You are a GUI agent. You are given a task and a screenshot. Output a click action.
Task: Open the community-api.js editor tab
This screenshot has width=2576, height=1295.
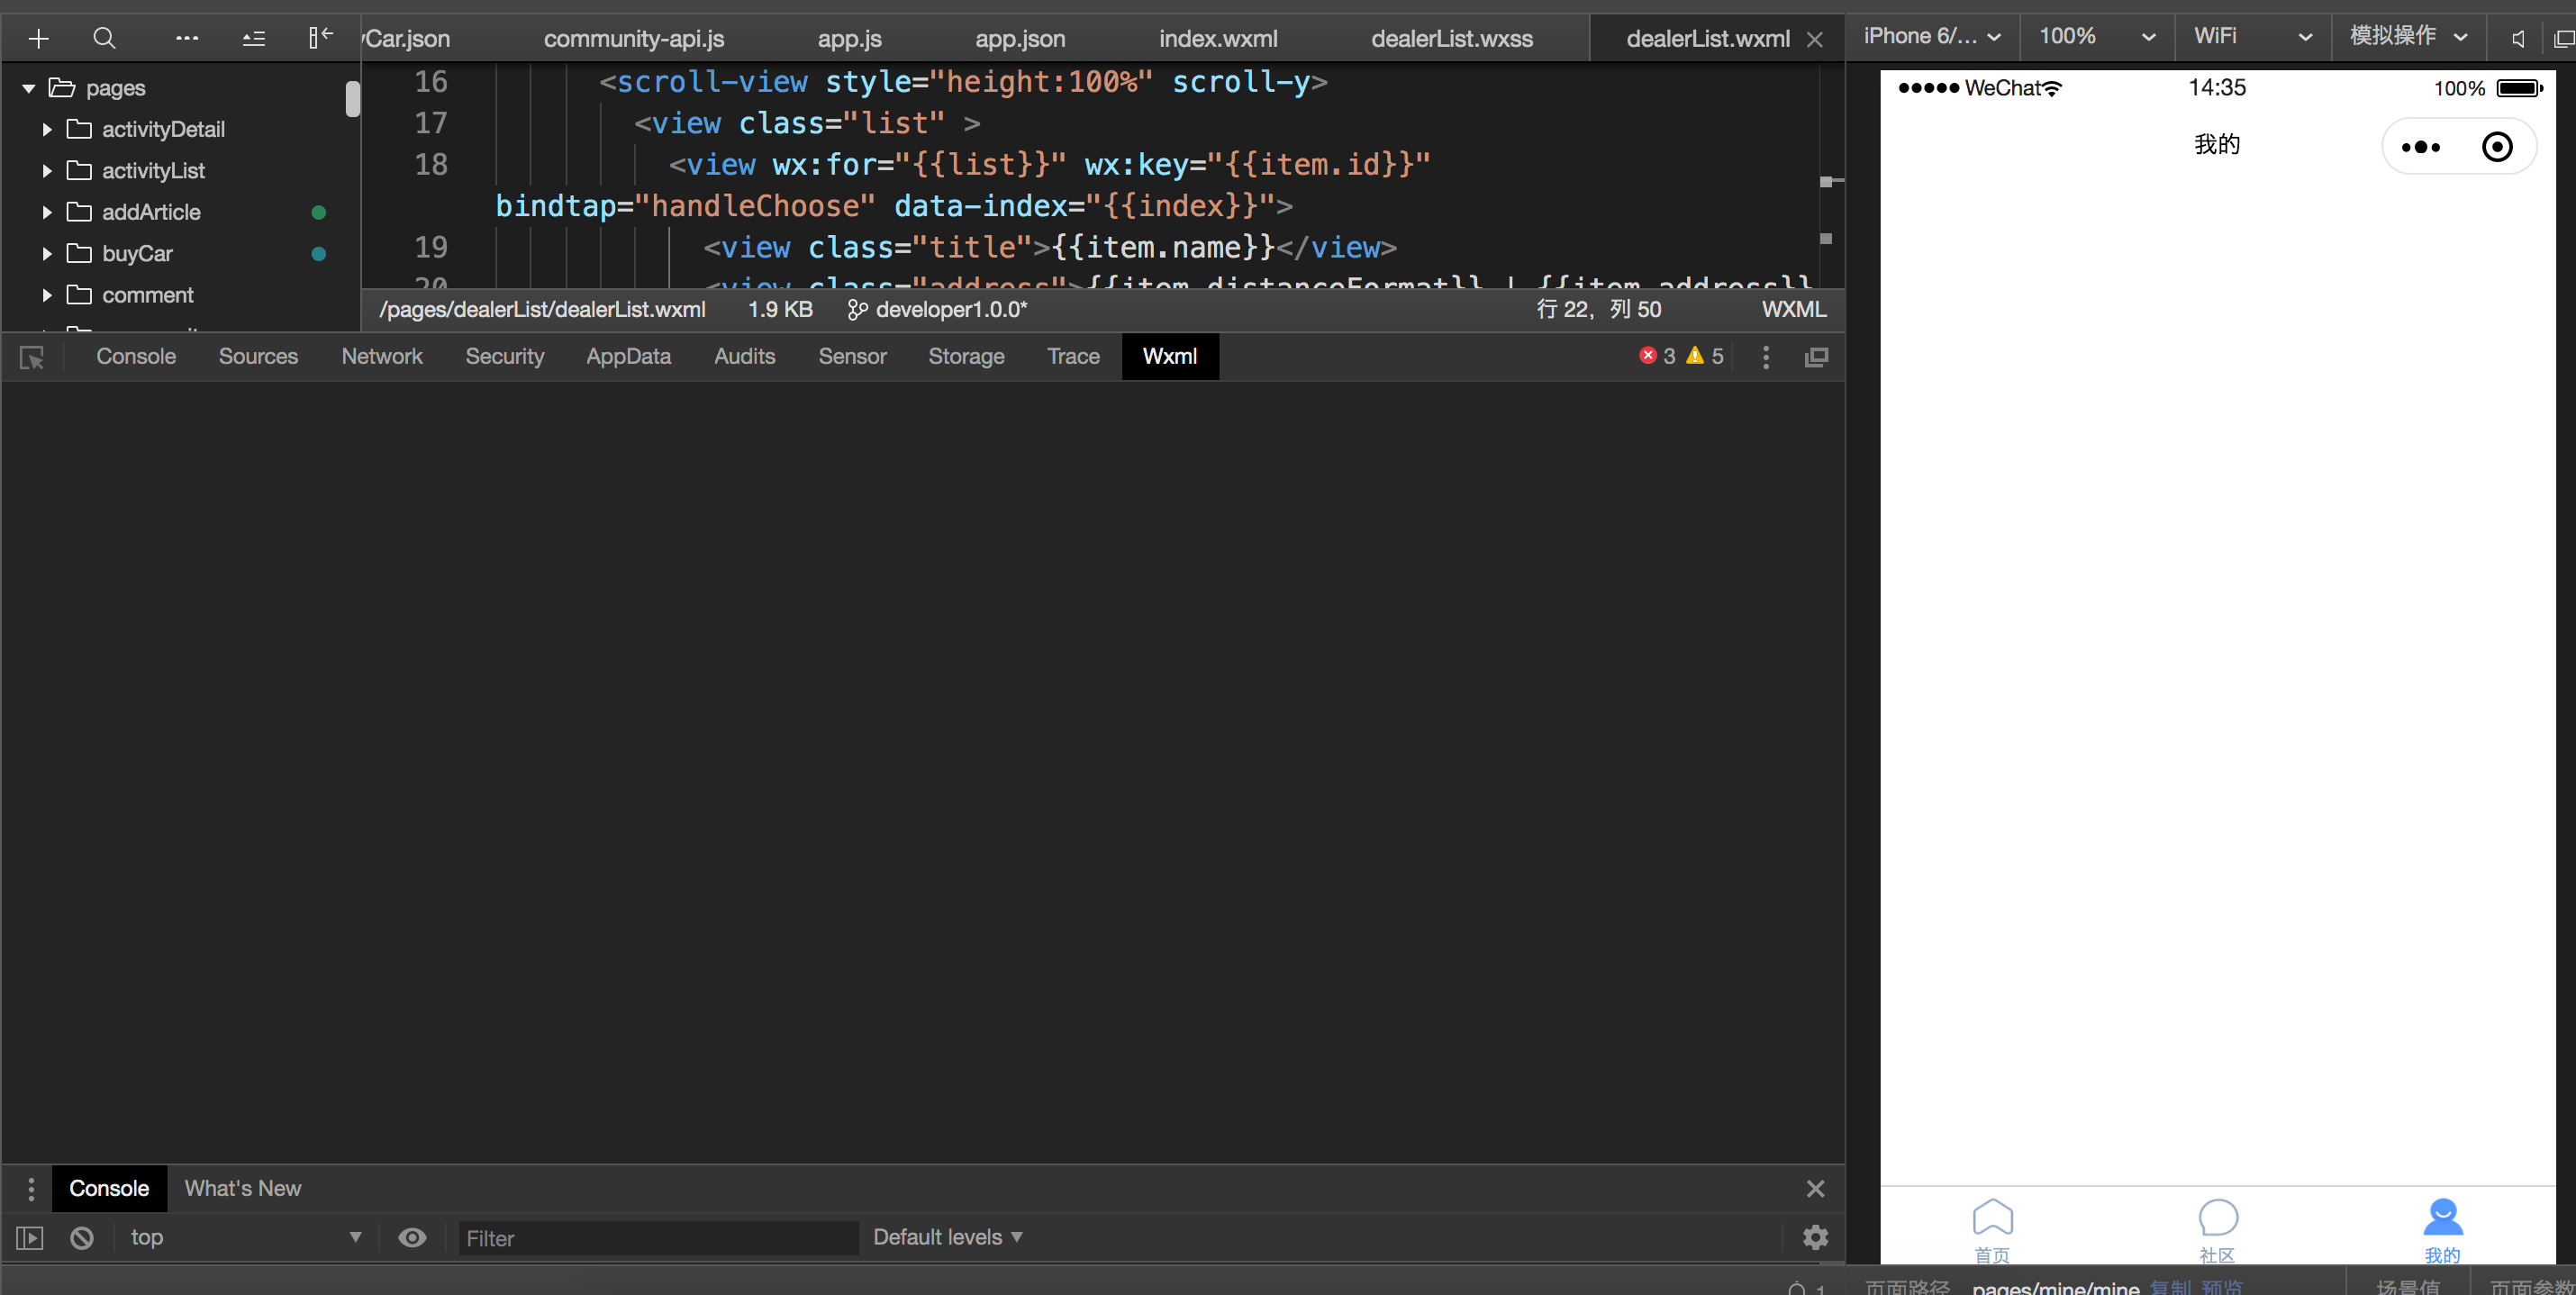634,39
